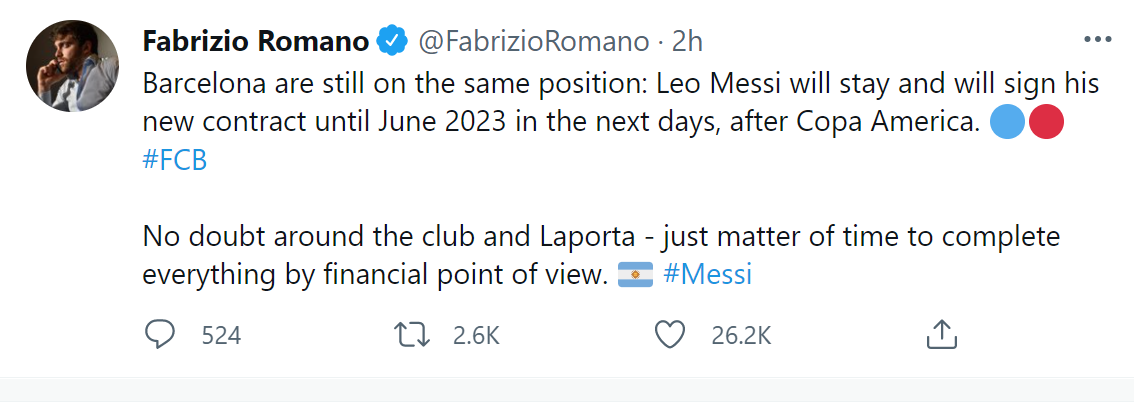Share the tweet via the share icon

tap(942, 335)
